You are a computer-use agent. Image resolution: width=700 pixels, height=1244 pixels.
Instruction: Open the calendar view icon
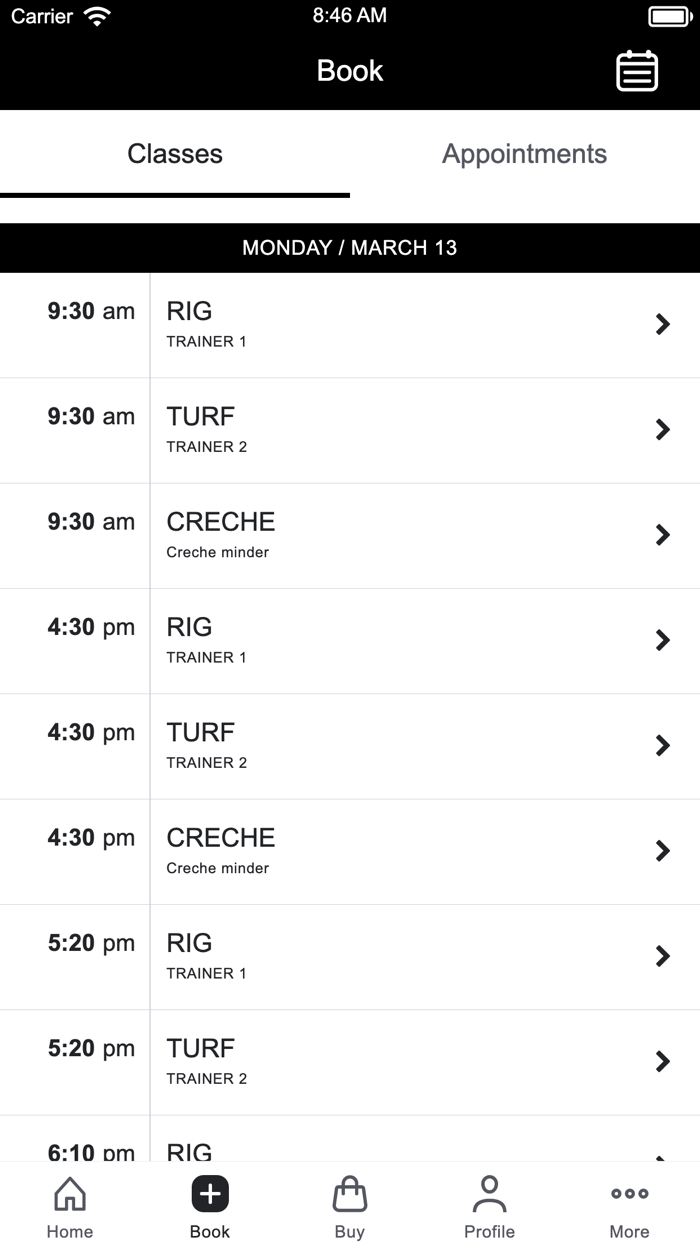pos(637,71)
